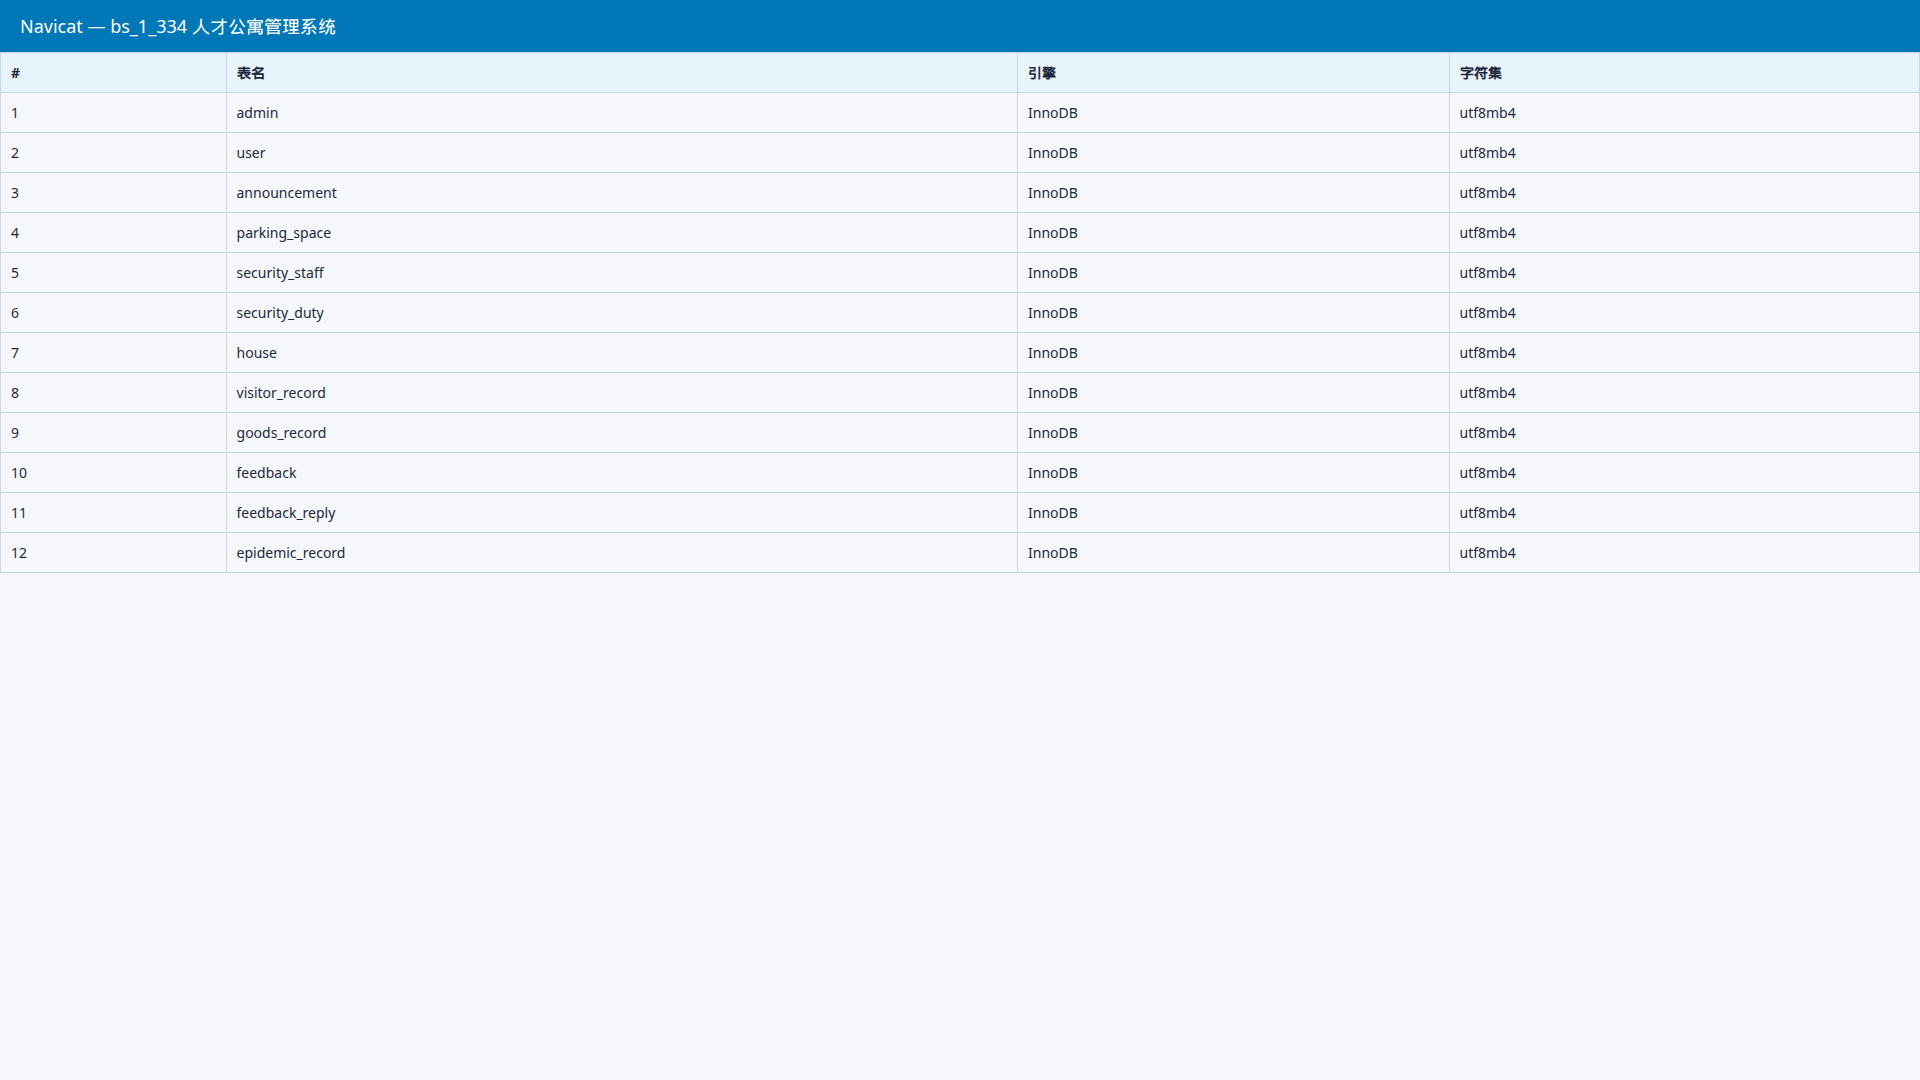Select the feedback_reply table name
The height and width of the screenshot is (1080, 1920).
coord(286,513)
